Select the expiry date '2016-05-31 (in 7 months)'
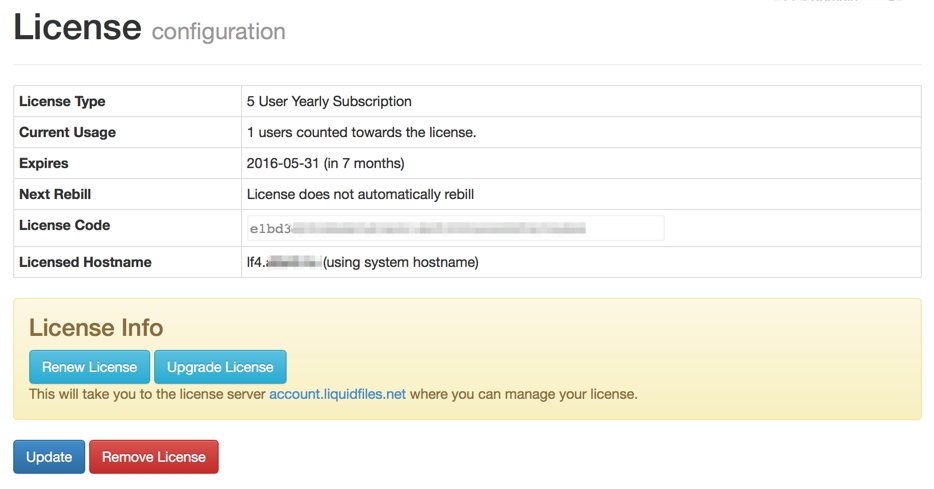 coord(325,163)
